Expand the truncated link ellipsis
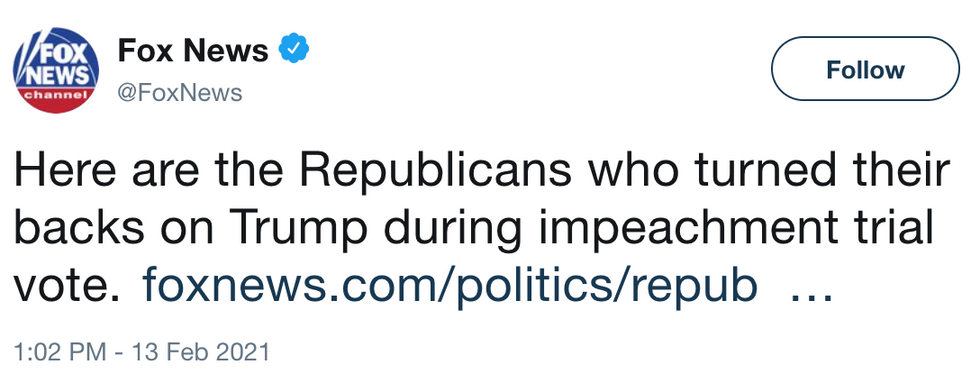This screenshot has height=375, width=980. pyautogui.click(x=812, y=292)
